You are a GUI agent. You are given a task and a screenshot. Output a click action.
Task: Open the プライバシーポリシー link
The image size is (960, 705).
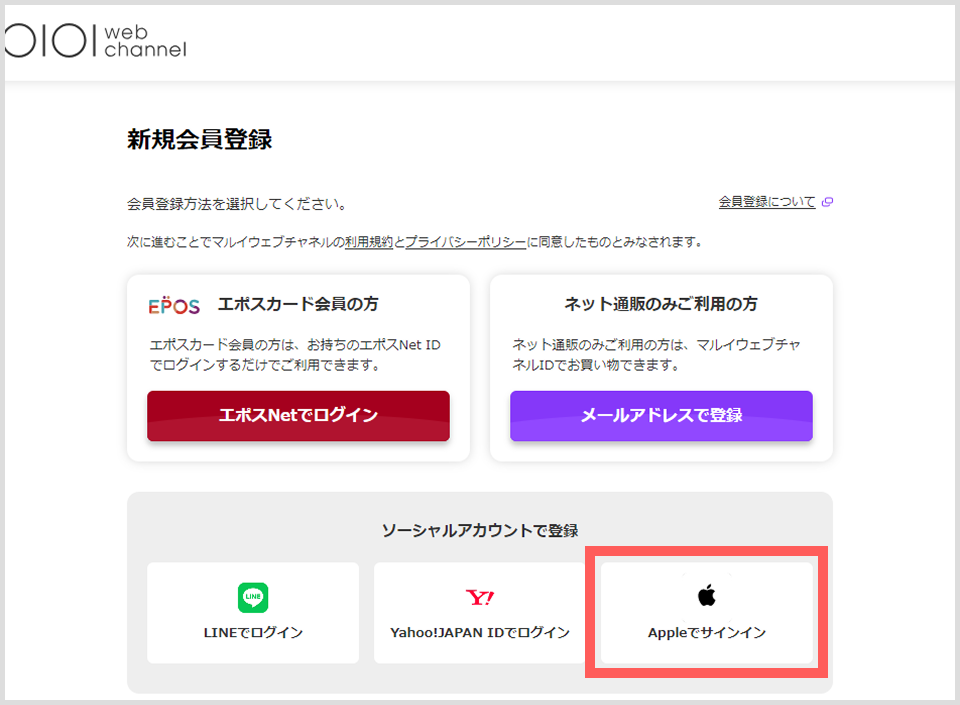click(465, 242)
